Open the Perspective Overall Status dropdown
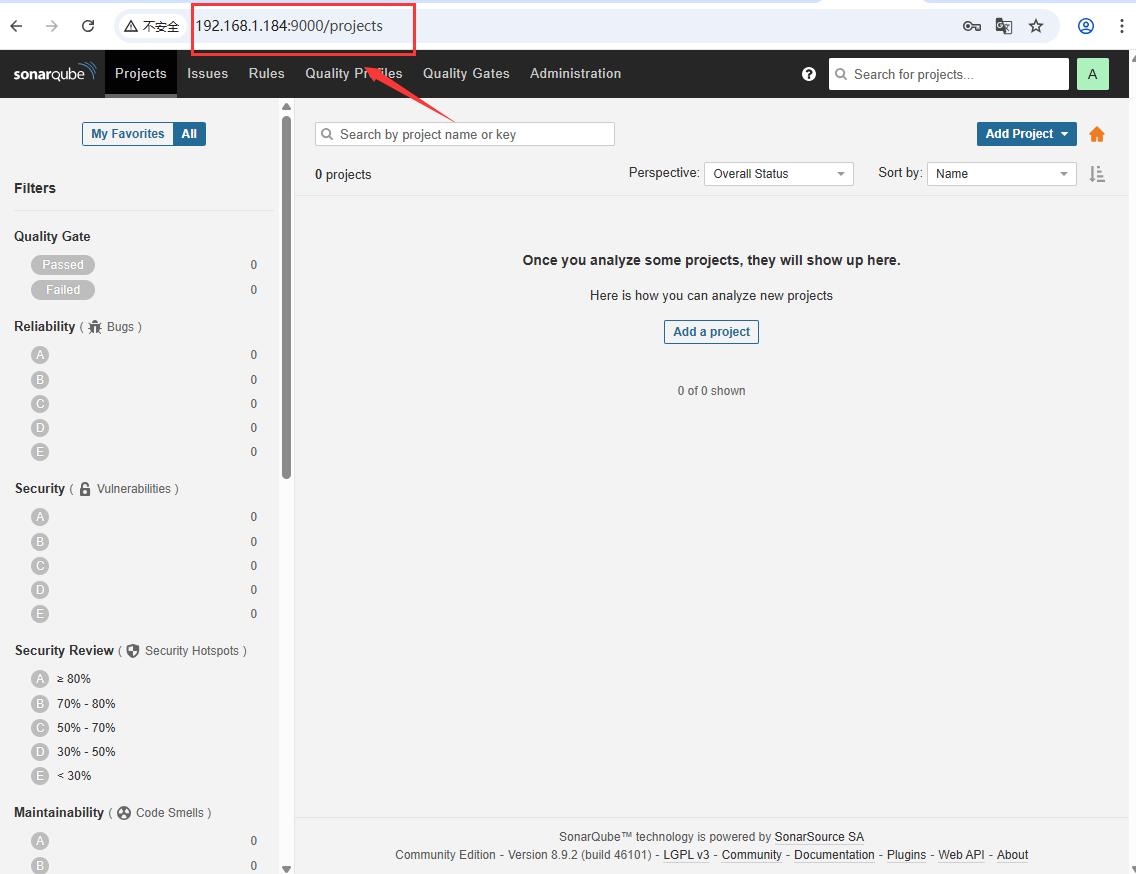Viewport: 1136px width, 874px height. pyautogui.click(x=778, y=173)
